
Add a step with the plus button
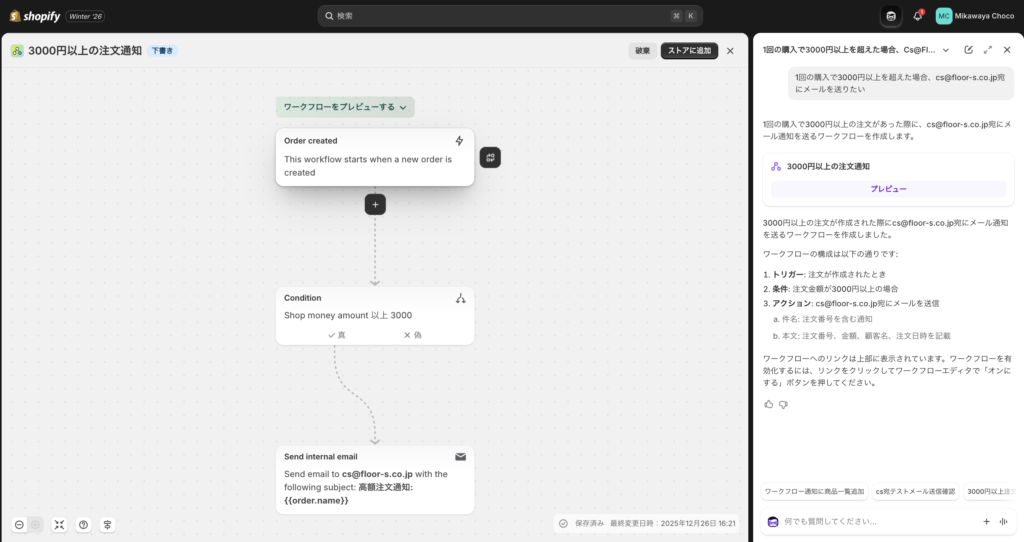(375, 204)
